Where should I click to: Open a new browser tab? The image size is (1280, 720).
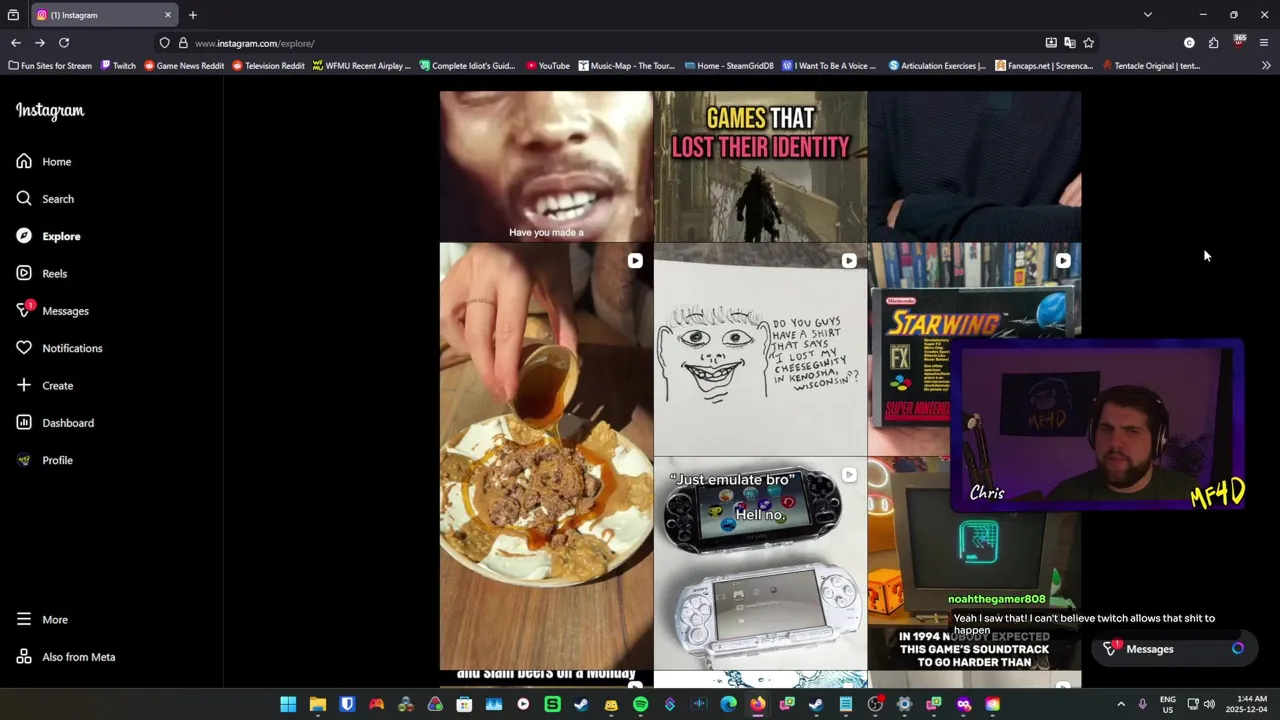coord(193,15)
